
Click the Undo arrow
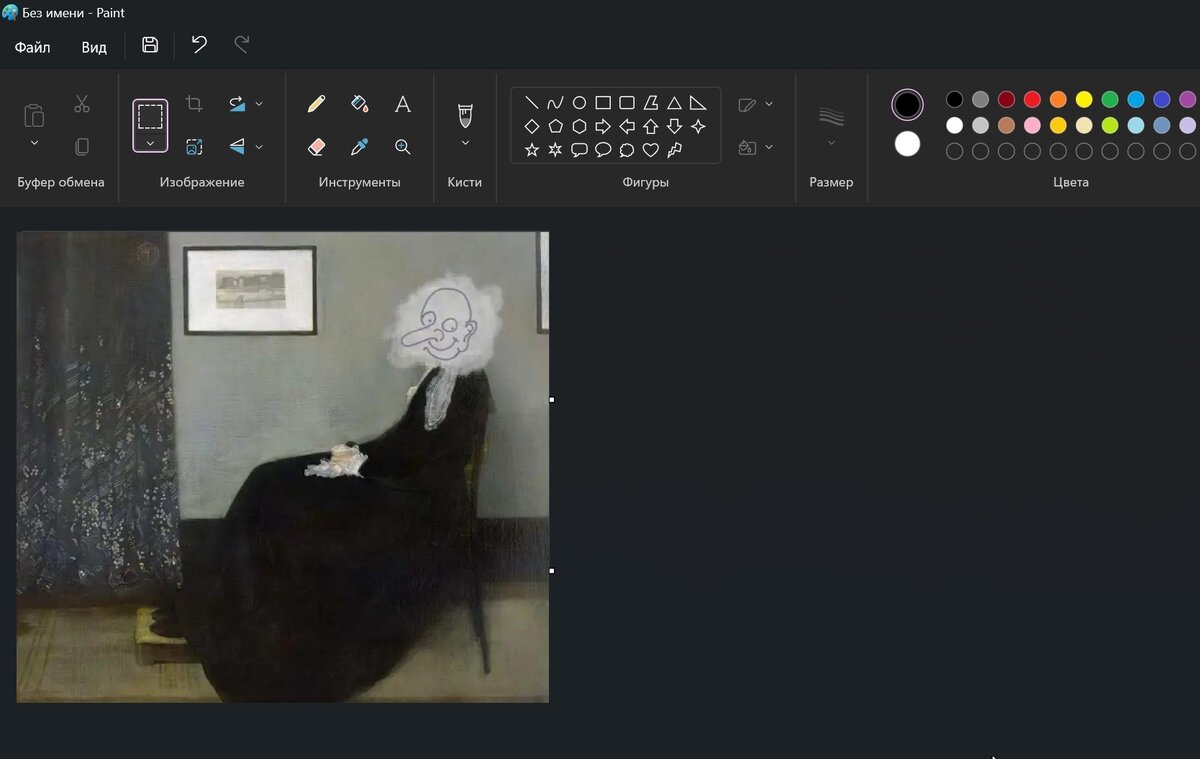199,45
